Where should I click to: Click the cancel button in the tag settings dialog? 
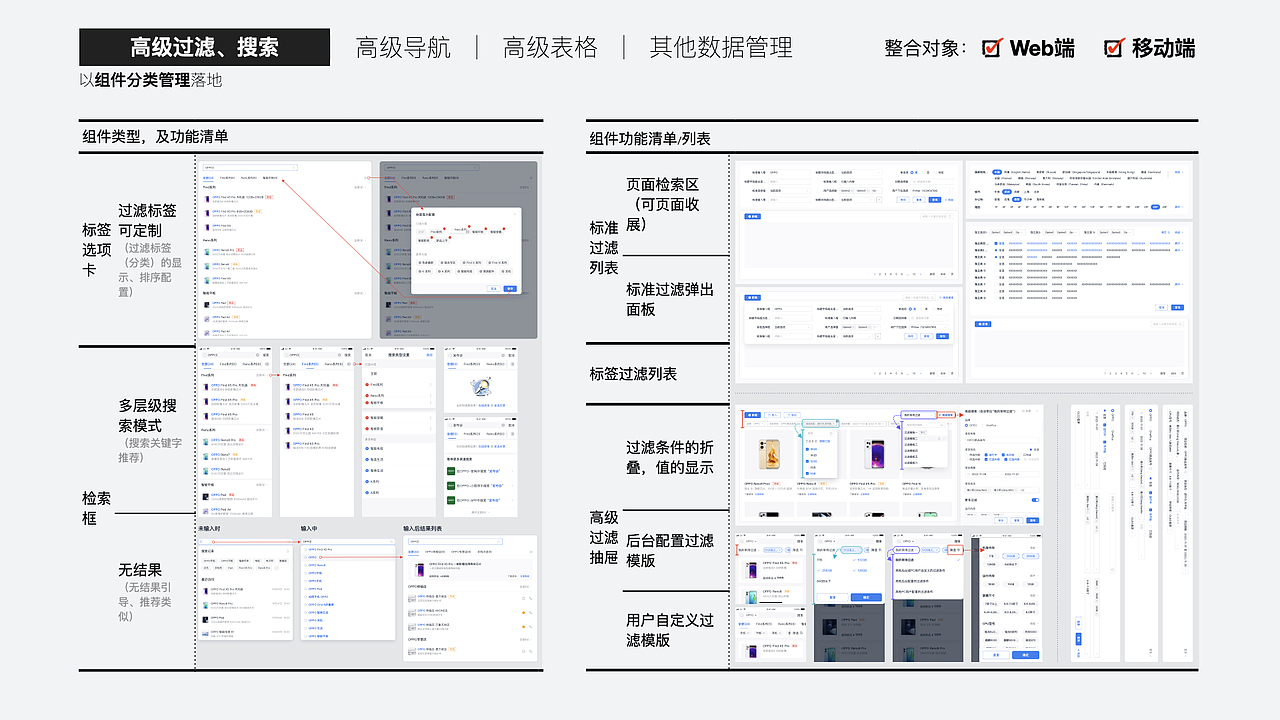493,288
